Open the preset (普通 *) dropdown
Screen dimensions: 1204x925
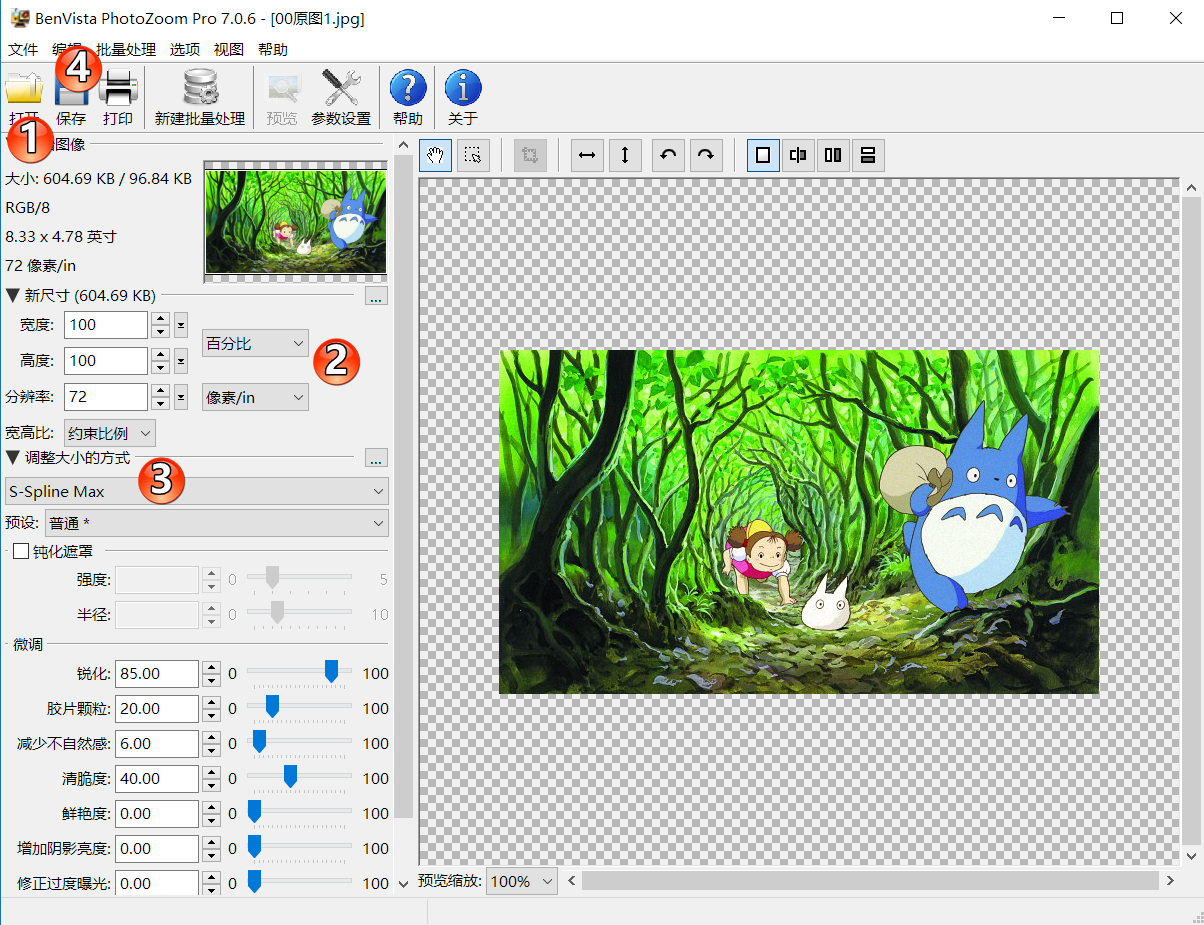pos(217,523)
